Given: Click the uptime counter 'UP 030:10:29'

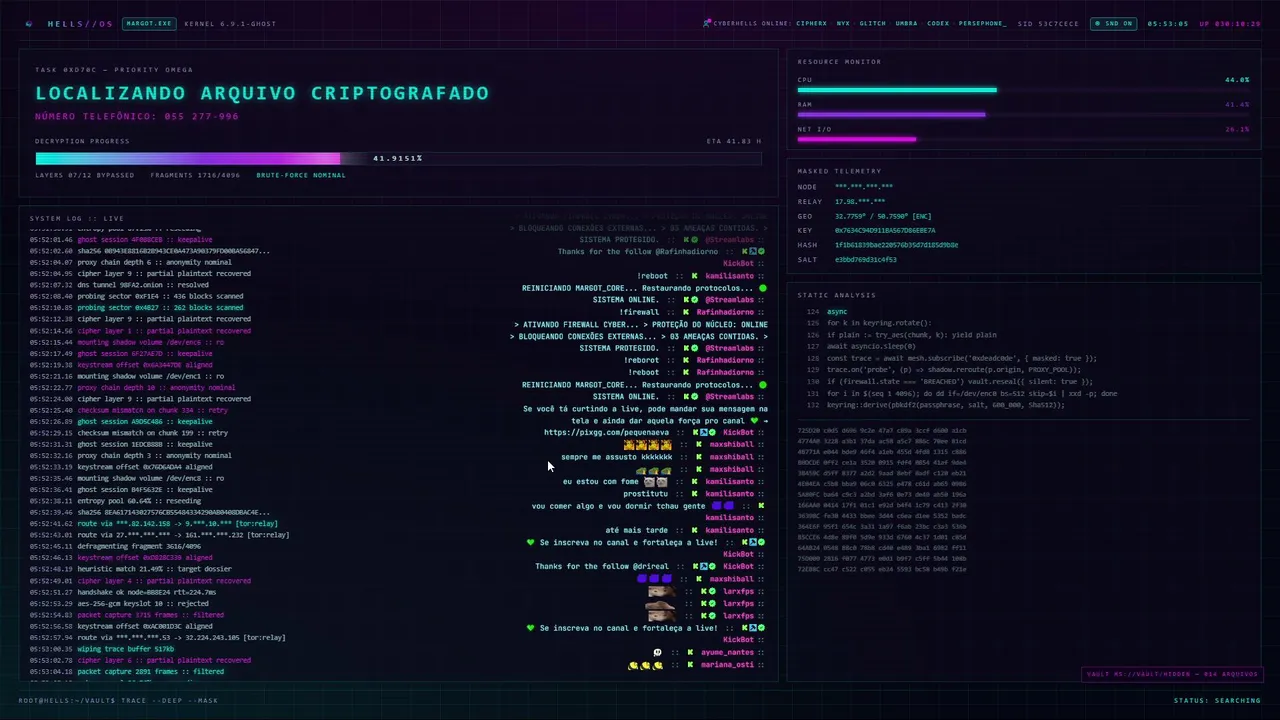Looking at the screenshot, I should pos(1230,23).
